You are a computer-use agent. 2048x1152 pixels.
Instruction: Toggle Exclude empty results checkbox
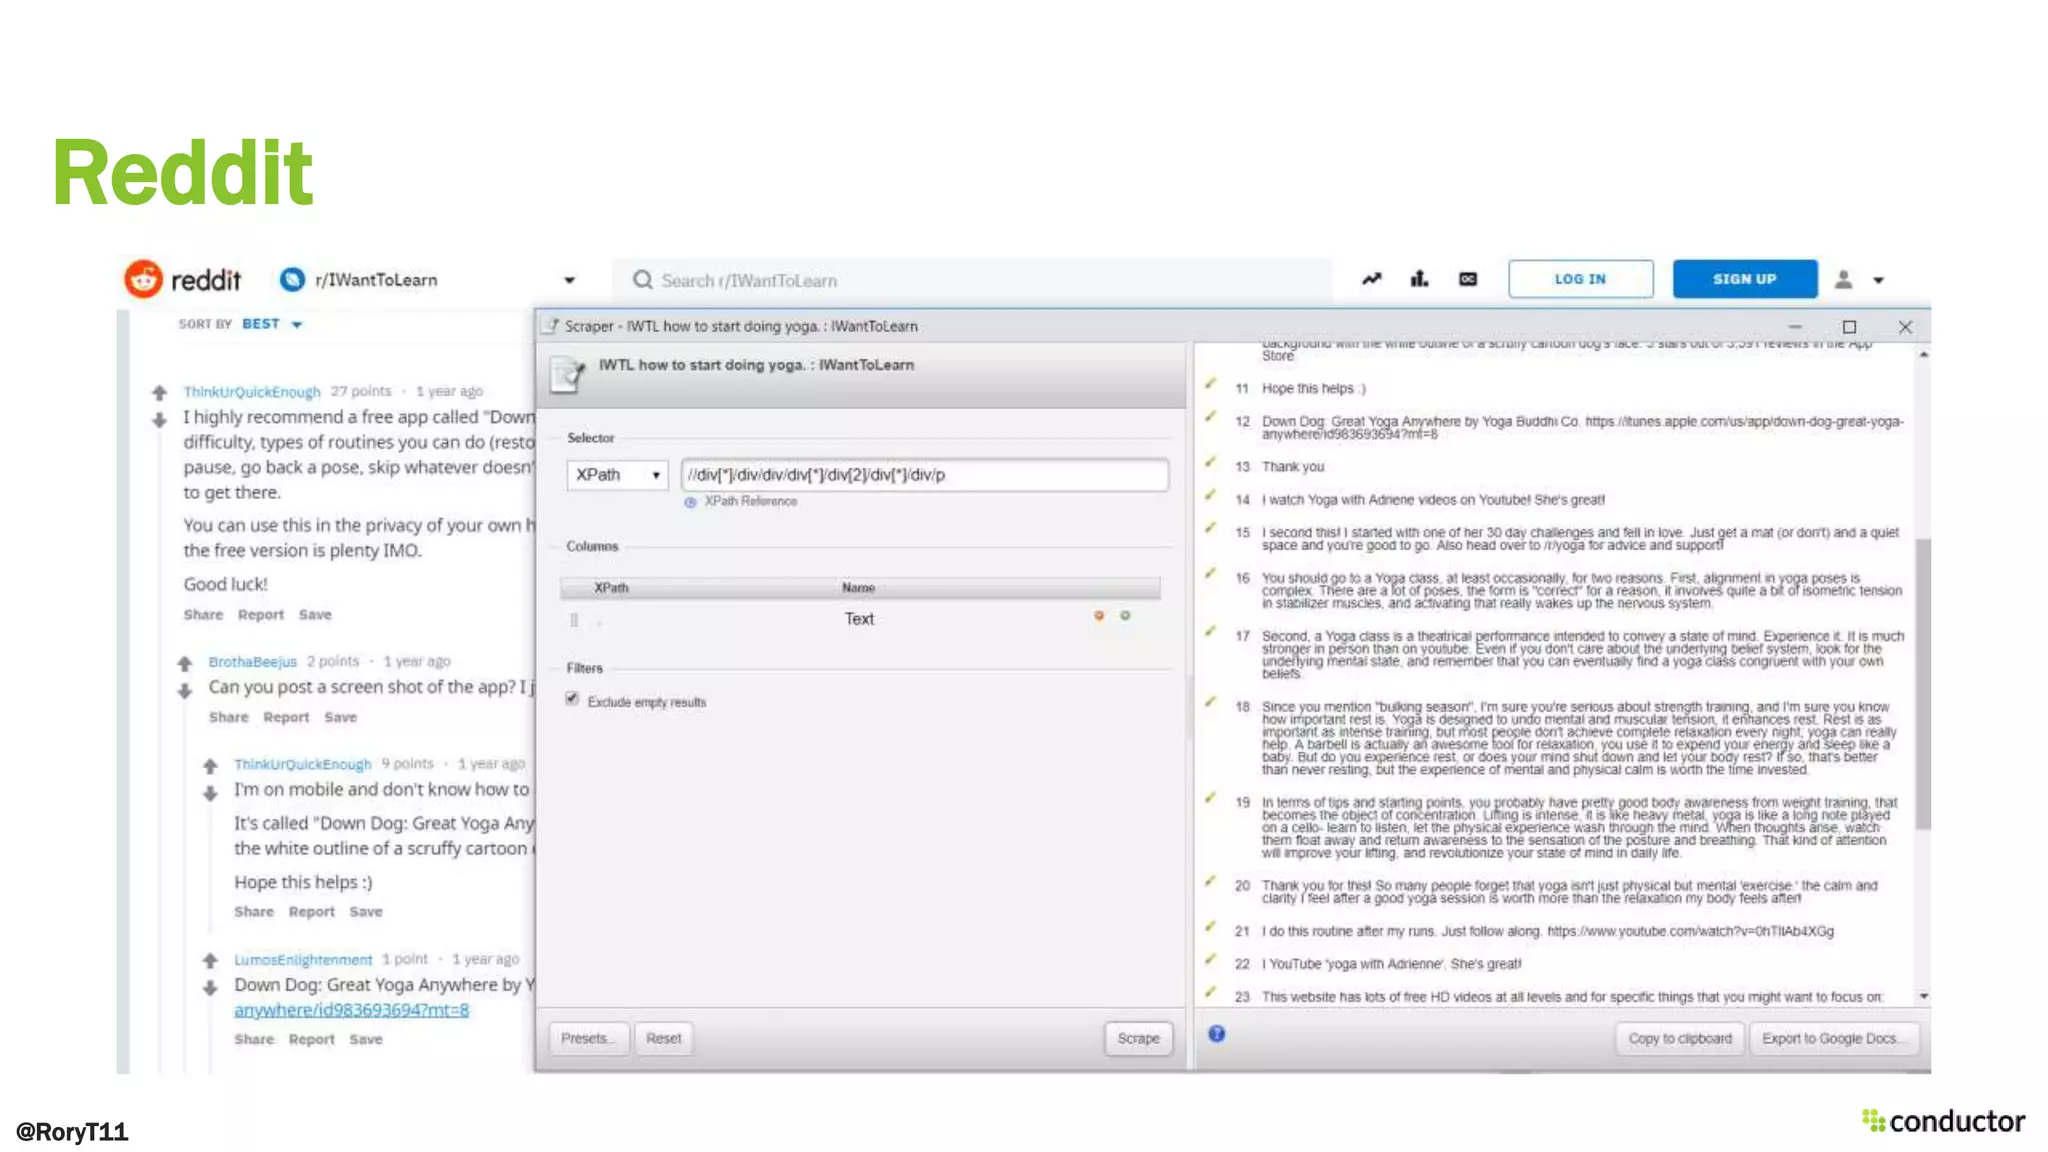(572, 699)
